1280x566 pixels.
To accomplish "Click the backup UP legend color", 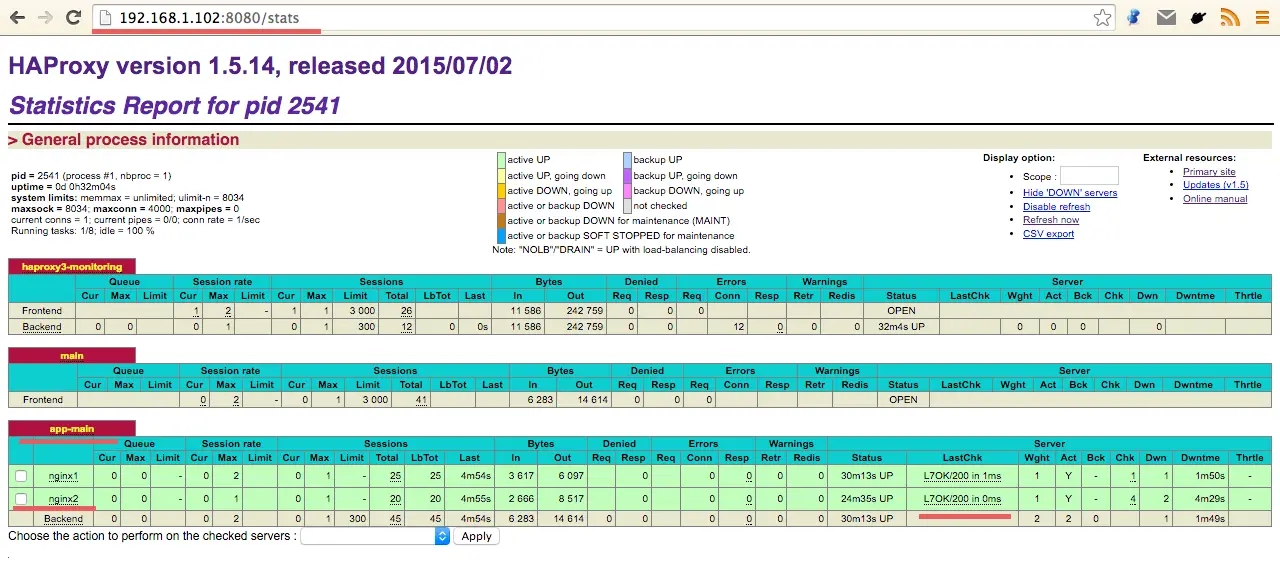I will [x=627, y=160].
